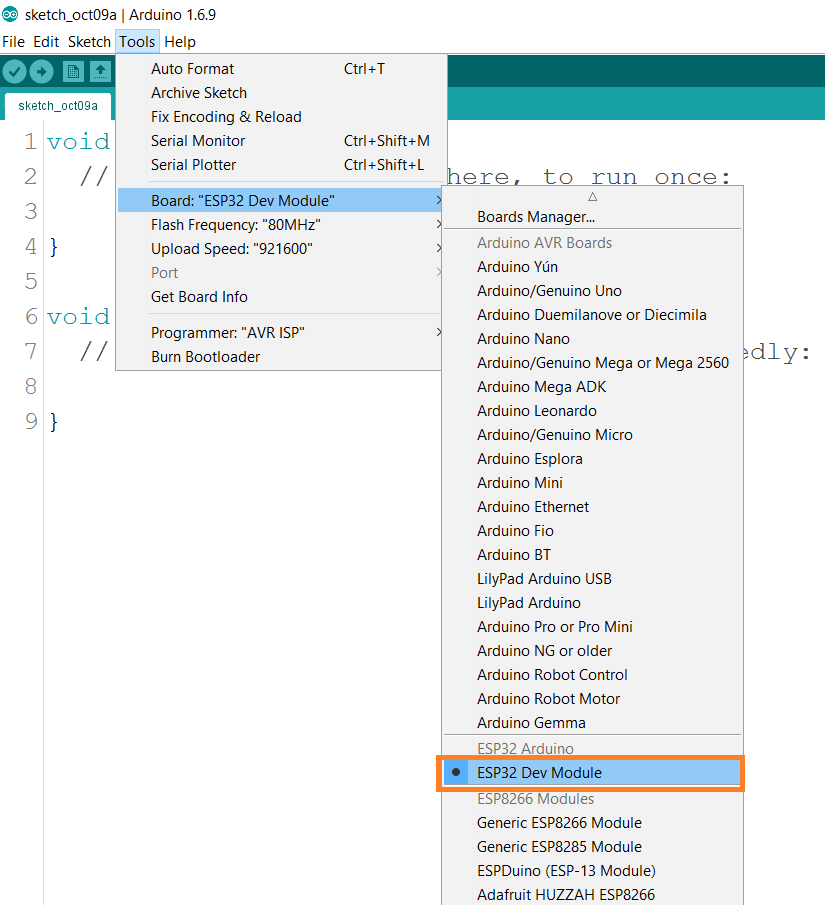Select Arduino Pro or Pro Mini board
The image size is (827, 905).
(593, 627)
